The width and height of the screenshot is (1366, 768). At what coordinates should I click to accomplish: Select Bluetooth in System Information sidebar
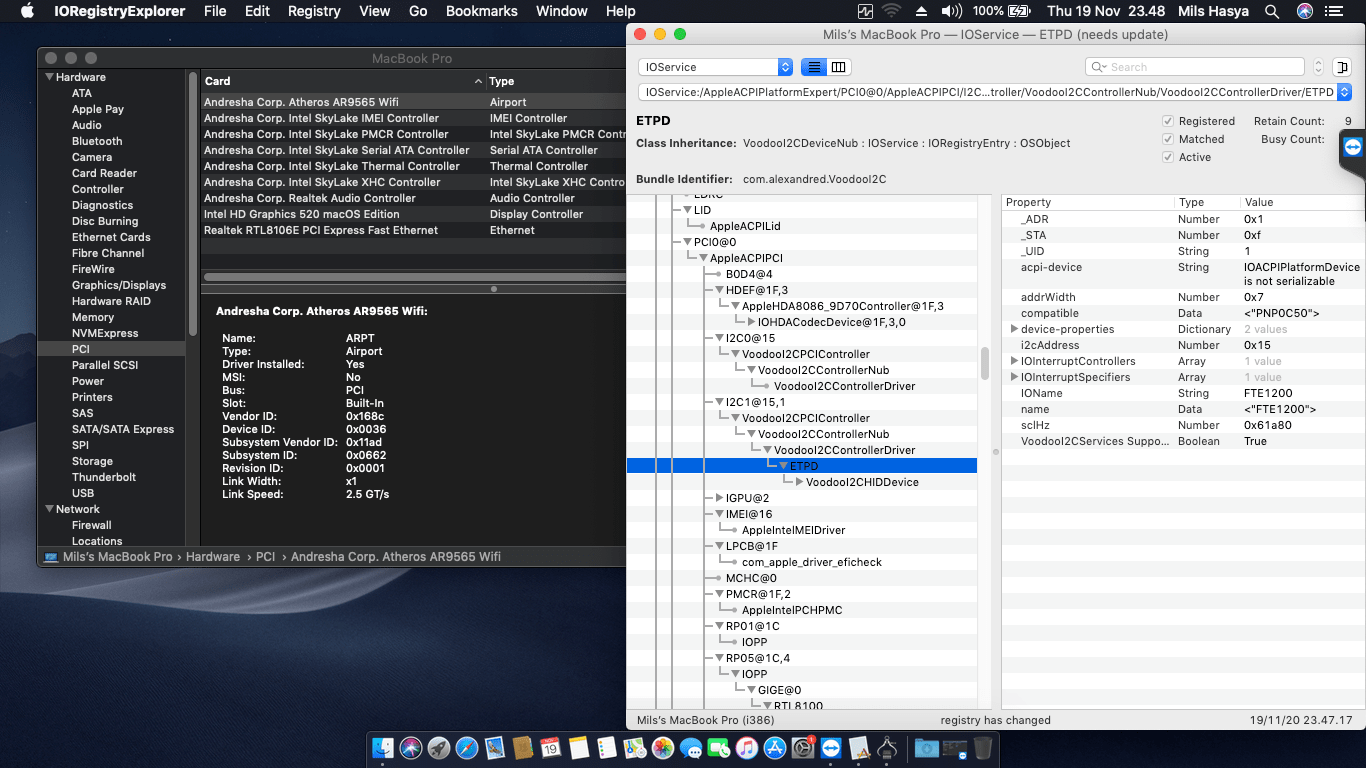pyautogui.click(x=97, y=141)
